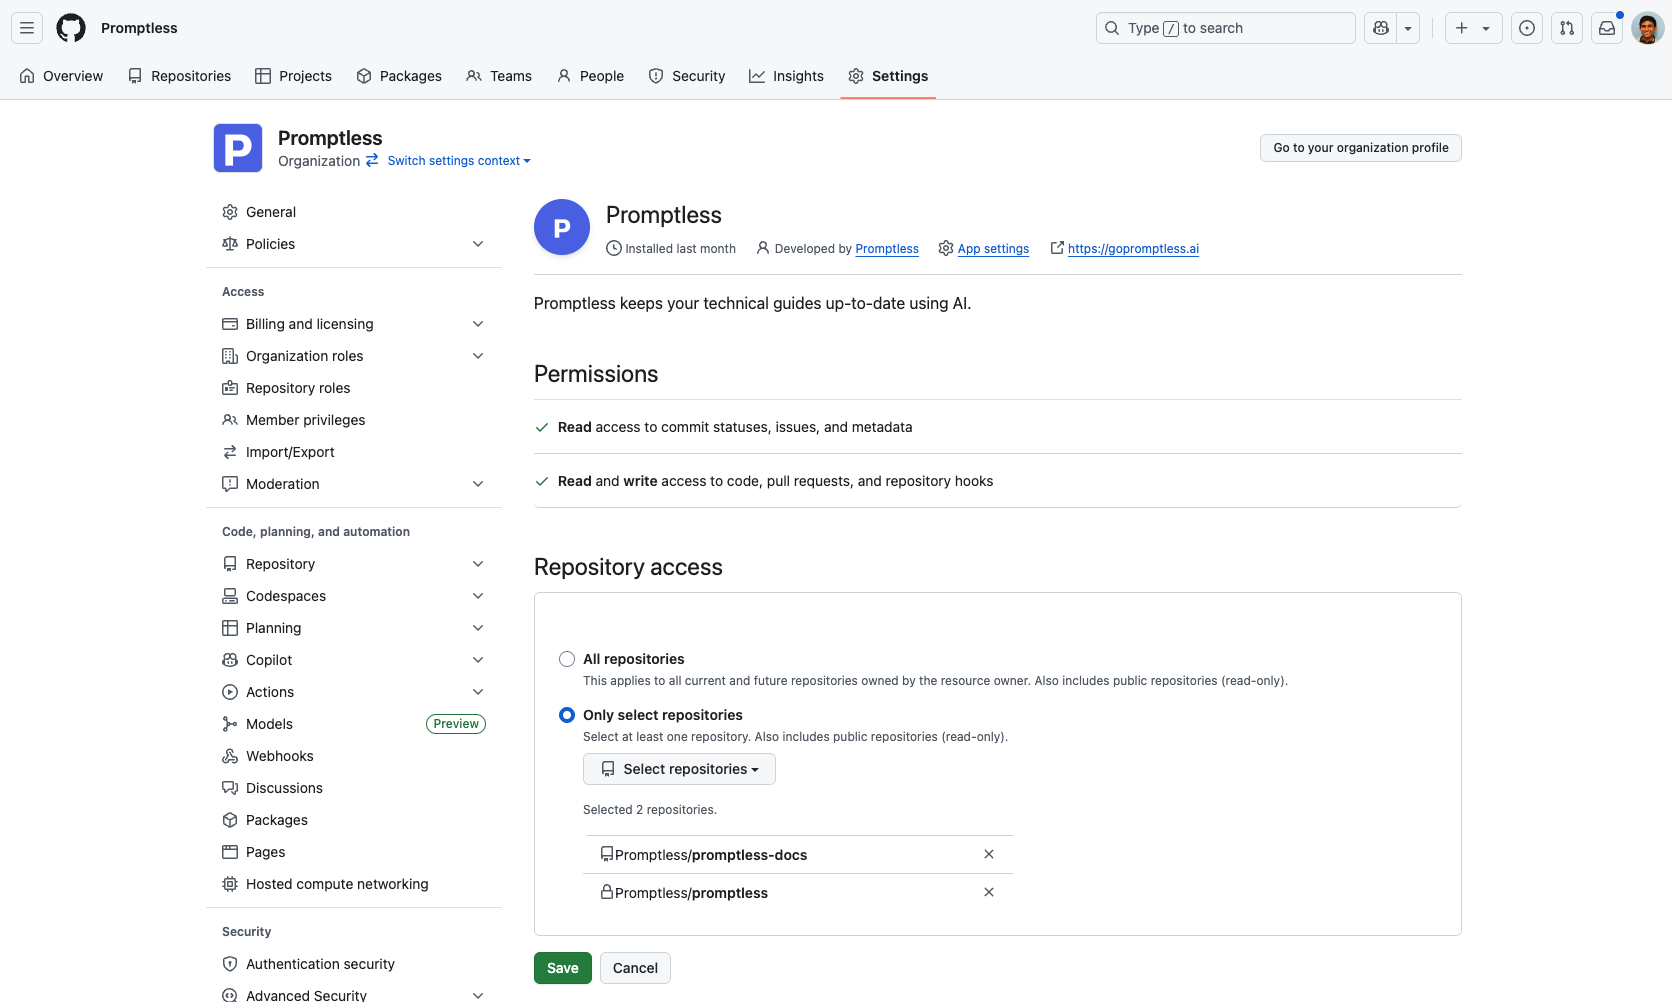Screen dimensions: 1672x1002
Task: Open the create new plus menu
Action: click(1473, 28)
